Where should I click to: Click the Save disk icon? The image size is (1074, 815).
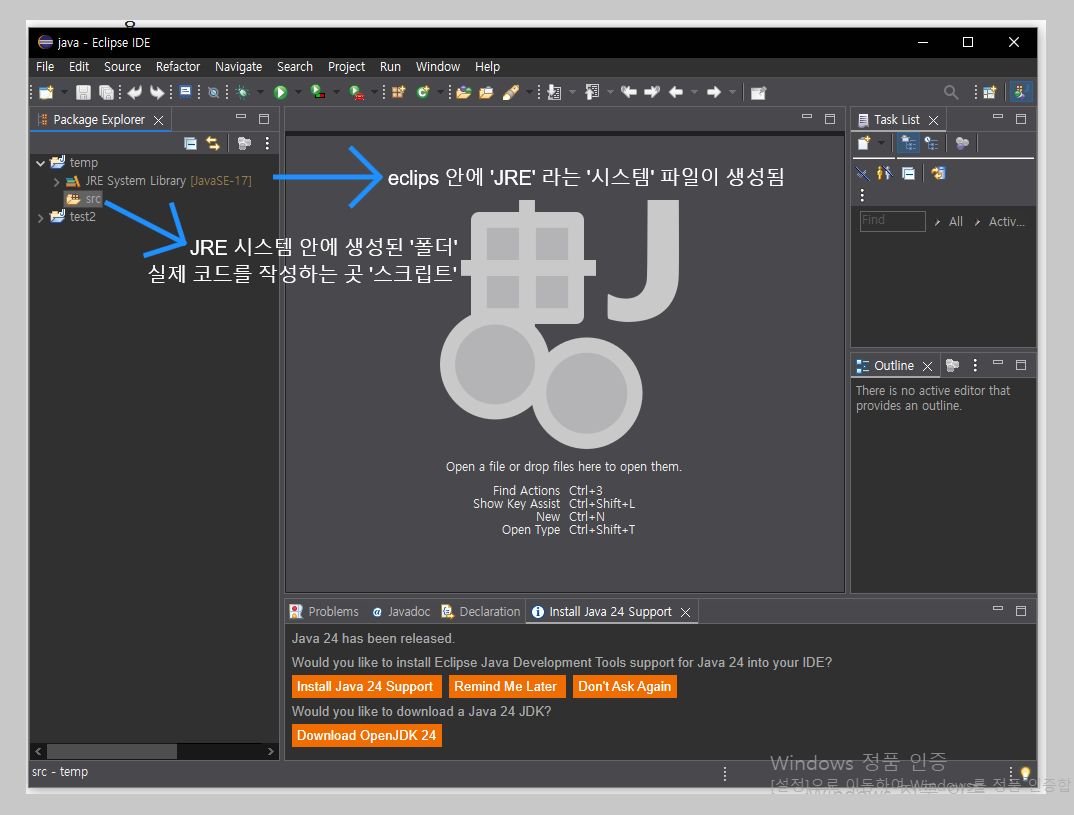[83, 92]
